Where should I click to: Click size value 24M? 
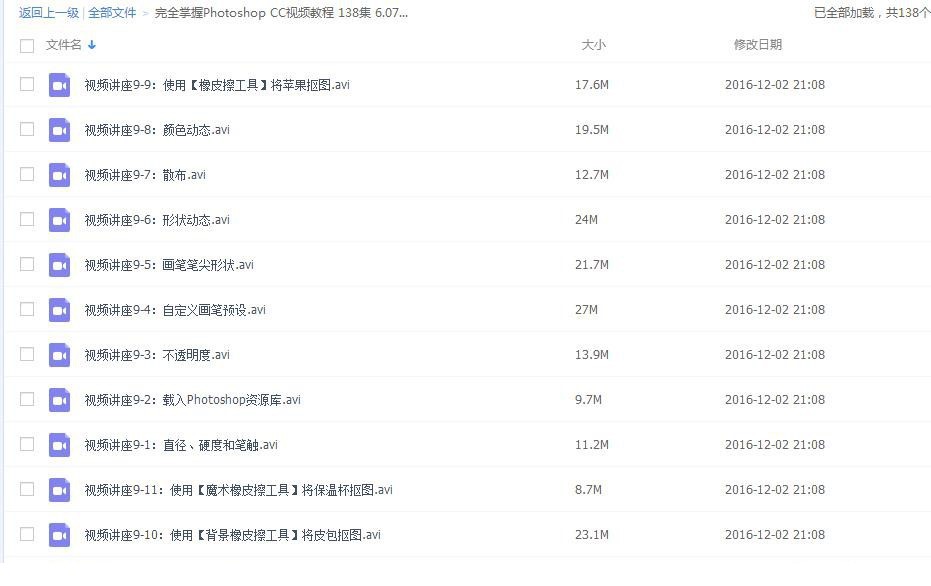pyautogui.click(x=587, y=220)
